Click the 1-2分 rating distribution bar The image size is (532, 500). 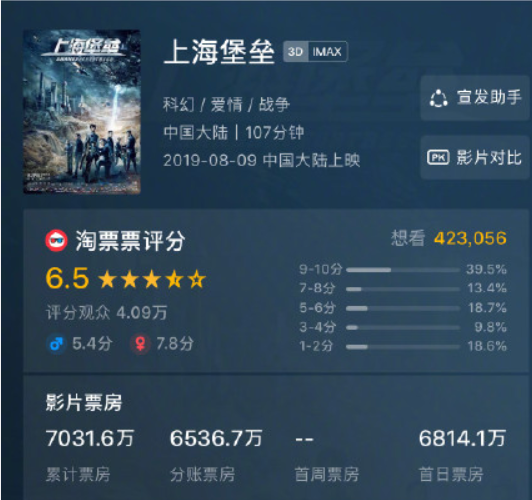pyautogui.click(x=403, y=347)
